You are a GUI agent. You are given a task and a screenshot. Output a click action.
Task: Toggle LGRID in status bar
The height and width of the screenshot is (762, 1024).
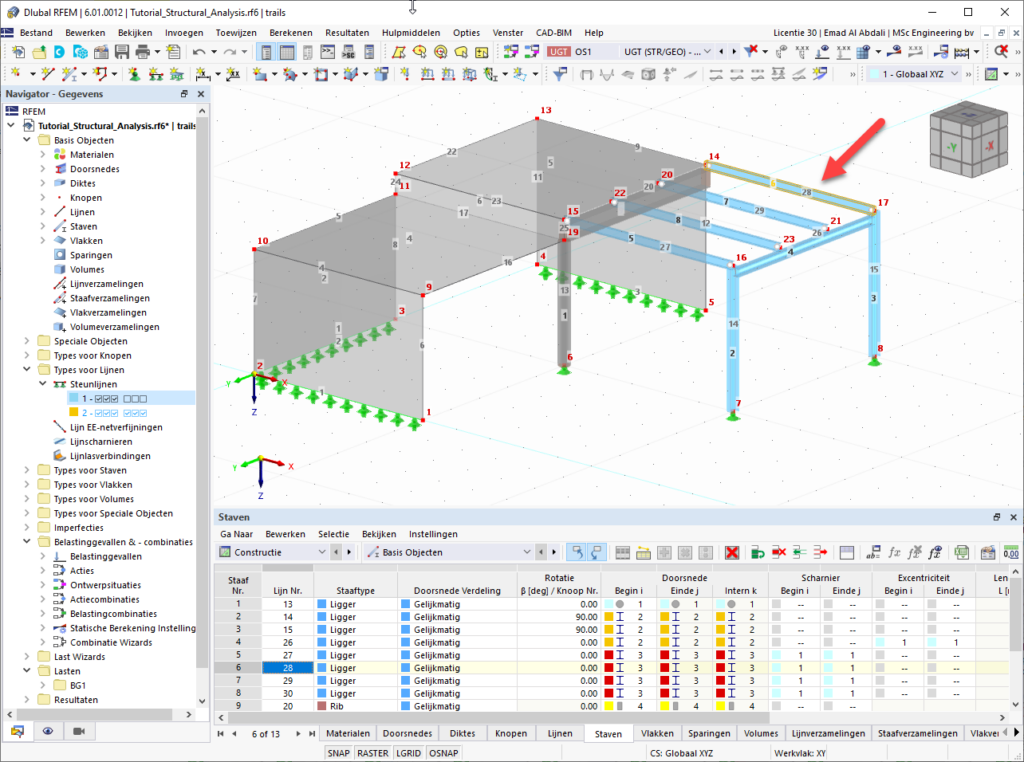(x=408, y=753)
